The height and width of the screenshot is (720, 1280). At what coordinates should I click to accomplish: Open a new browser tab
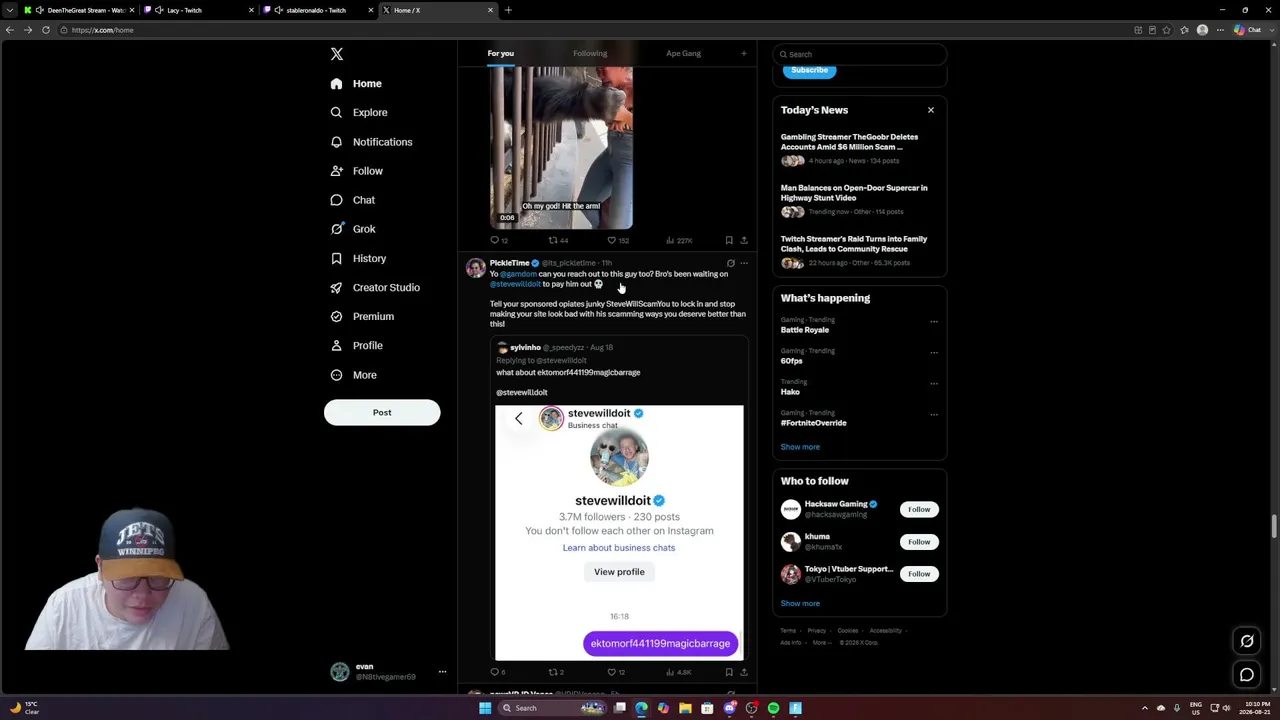tap(508, 10)
